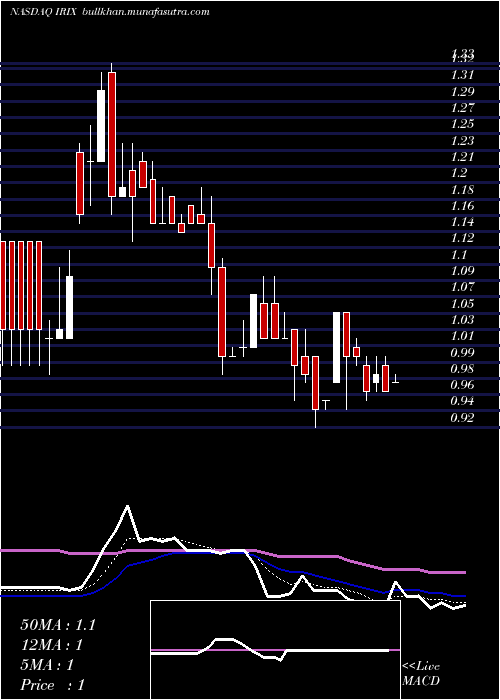This screenshot has width=500, height=700.
Task: Click the bullkhan.munafasutra.com watermark text
Action: (146, 12)
